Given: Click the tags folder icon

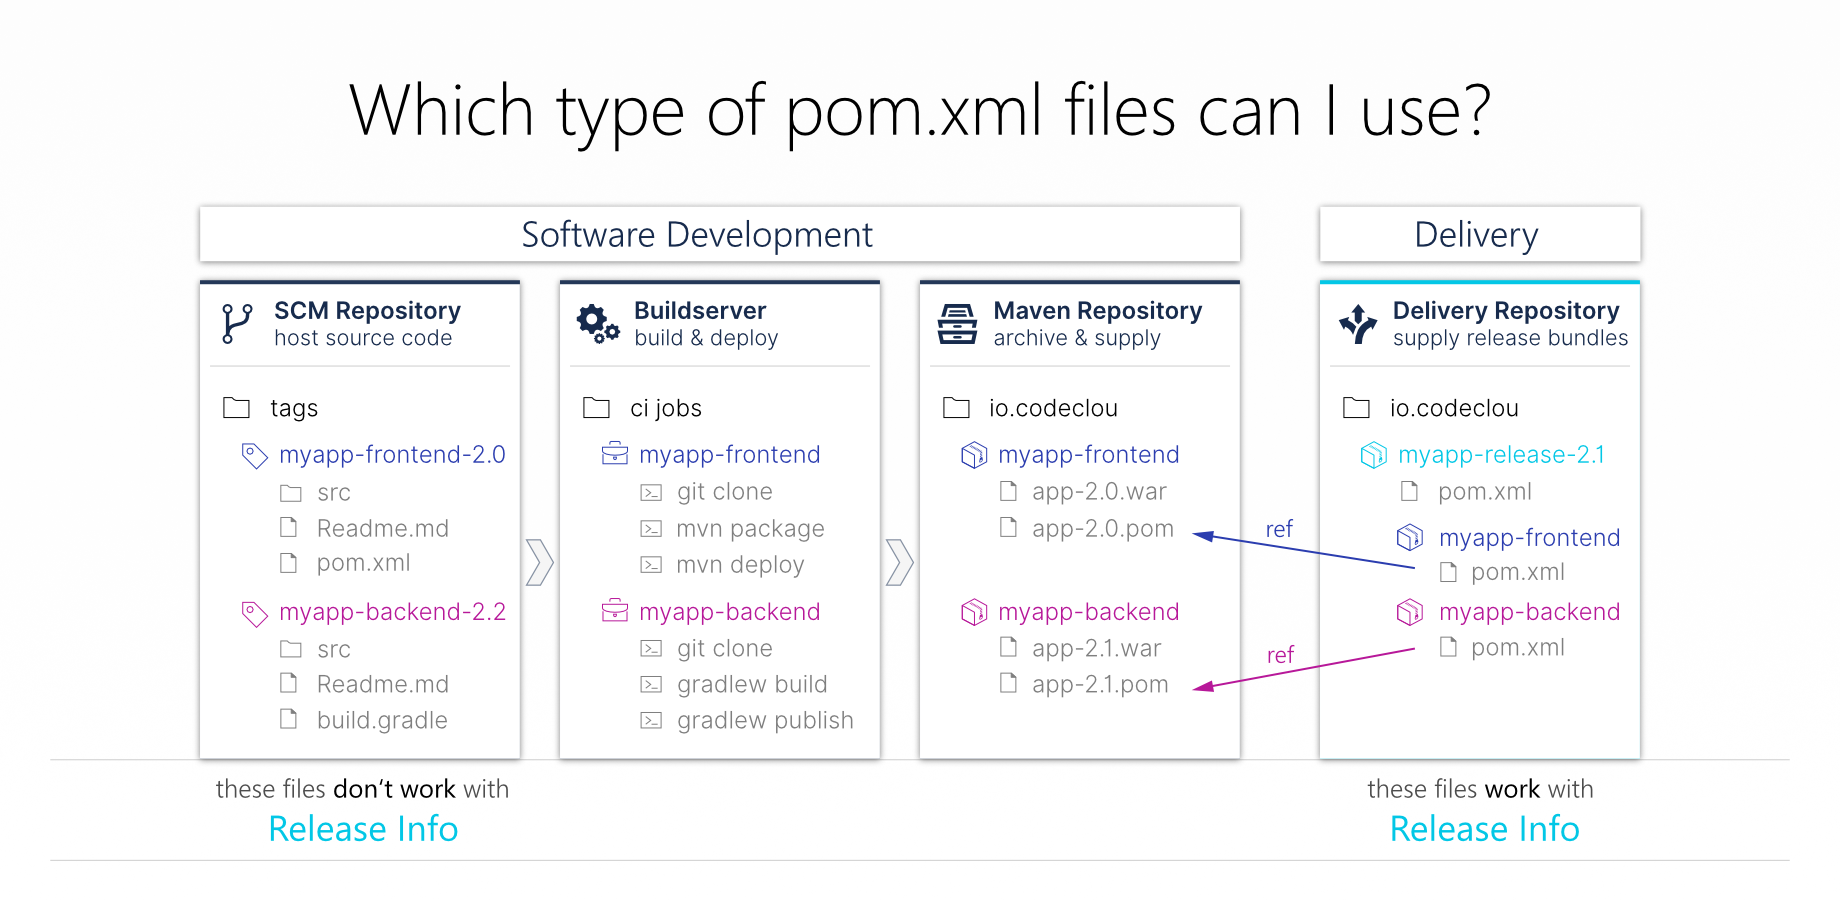Looking at the screenshot, I should (236, 407).
